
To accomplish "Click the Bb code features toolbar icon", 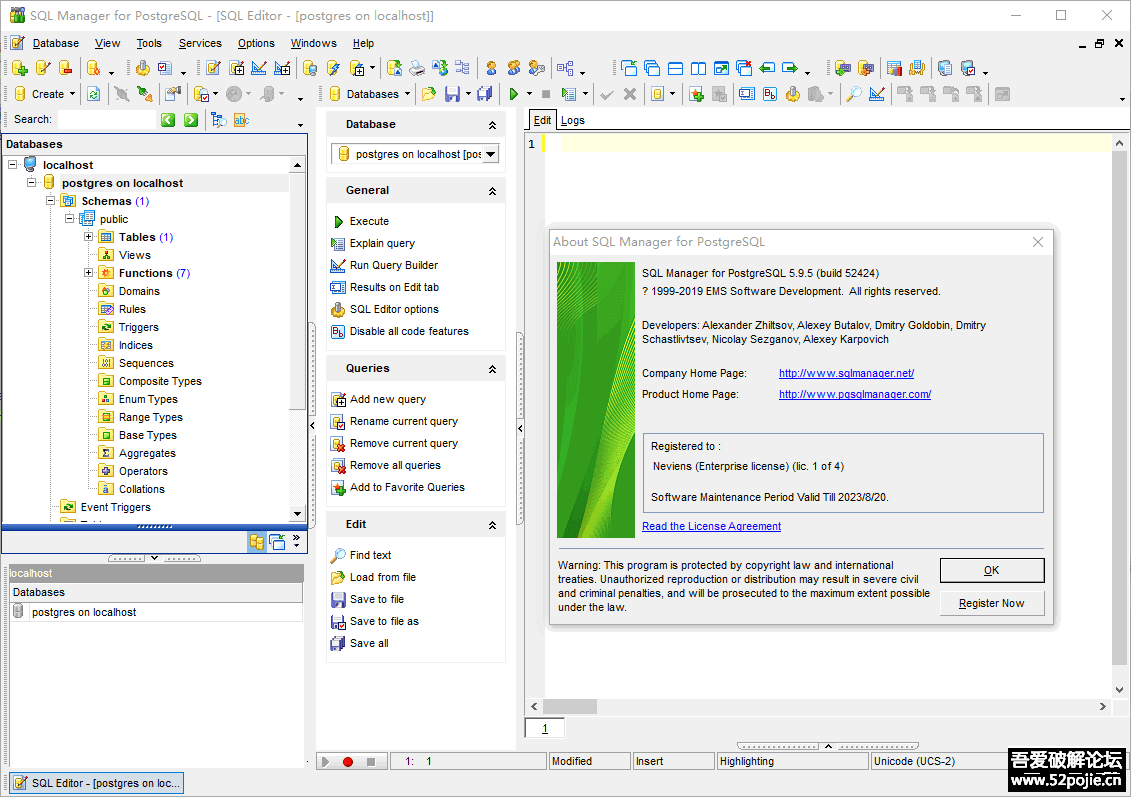I will click(x=770, y=94).
